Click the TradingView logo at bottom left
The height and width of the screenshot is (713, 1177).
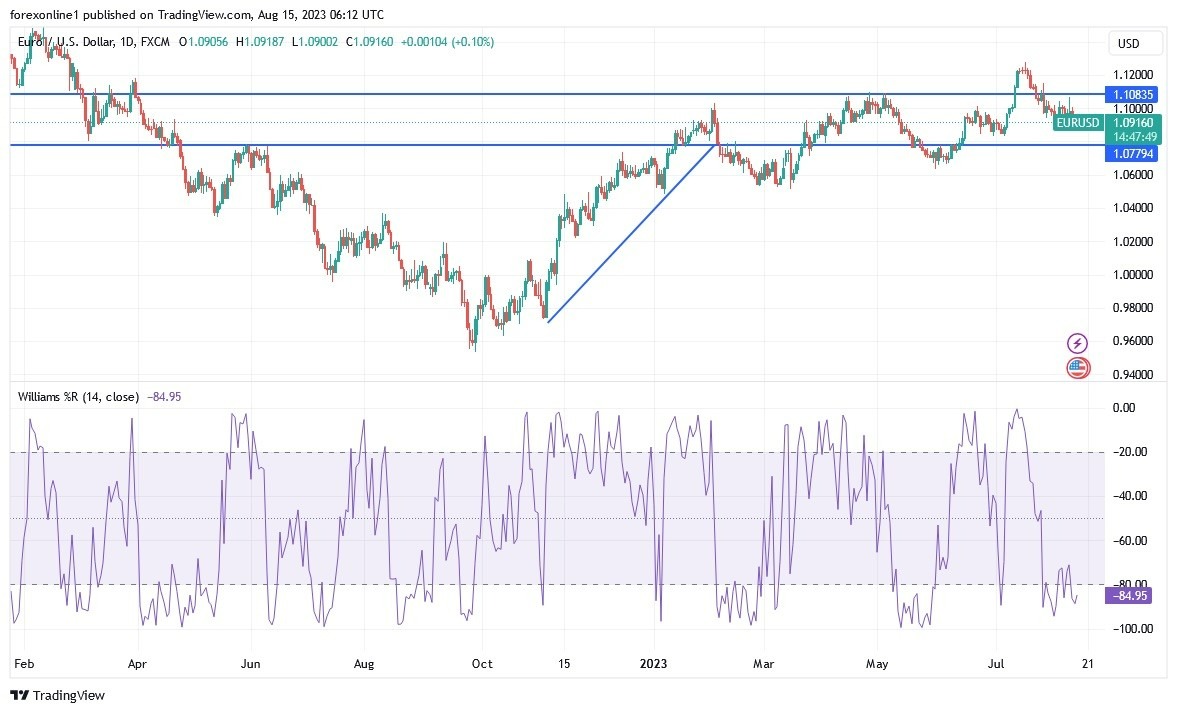coord(57,695)
